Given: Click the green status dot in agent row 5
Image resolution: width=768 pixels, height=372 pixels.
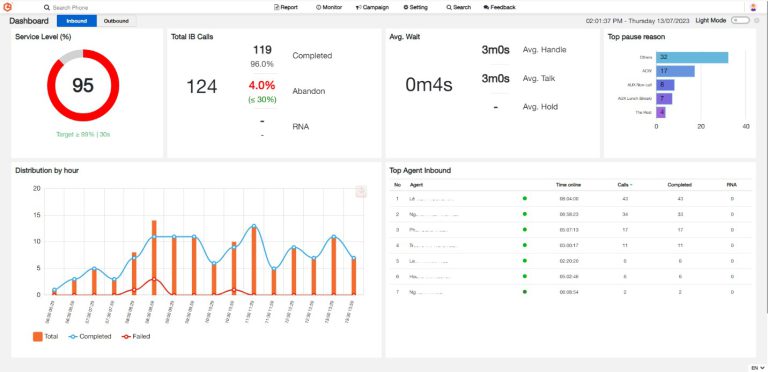Looking at the screenshot, I should point(525,260).
